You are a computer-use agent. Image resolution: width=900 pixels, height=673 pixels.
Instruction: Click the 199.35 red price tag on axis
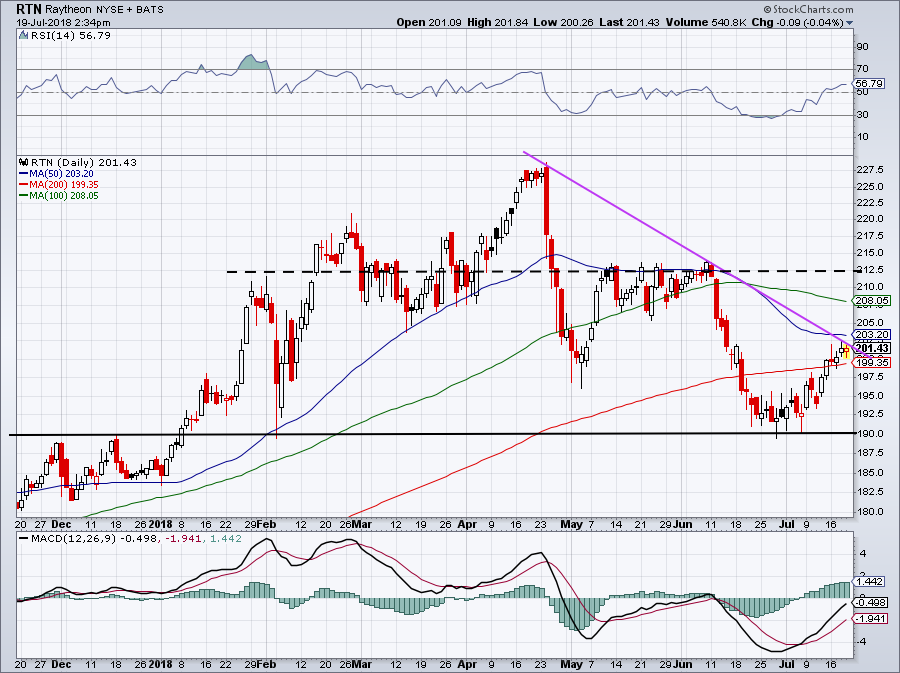click(872, 362)
